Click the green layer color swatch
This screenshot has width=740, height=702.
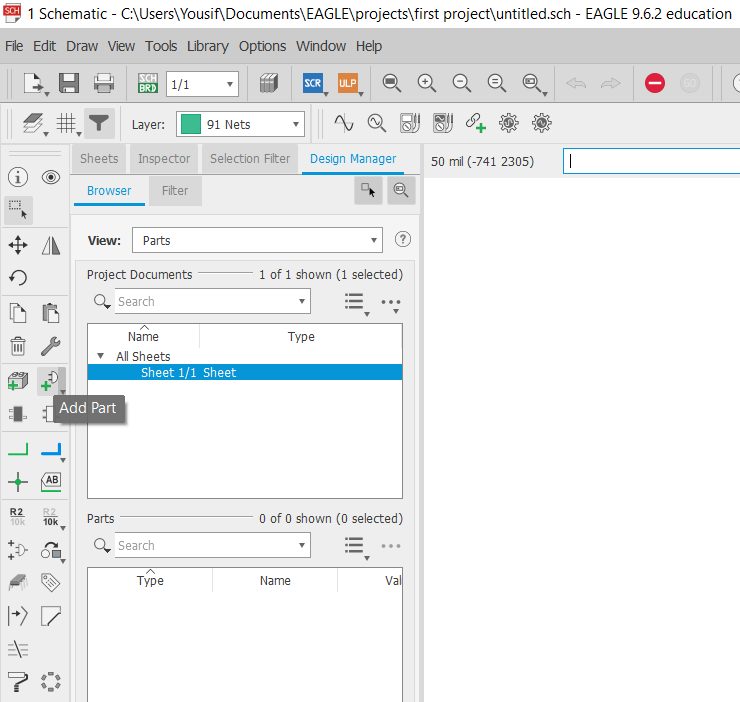[191, 125]
